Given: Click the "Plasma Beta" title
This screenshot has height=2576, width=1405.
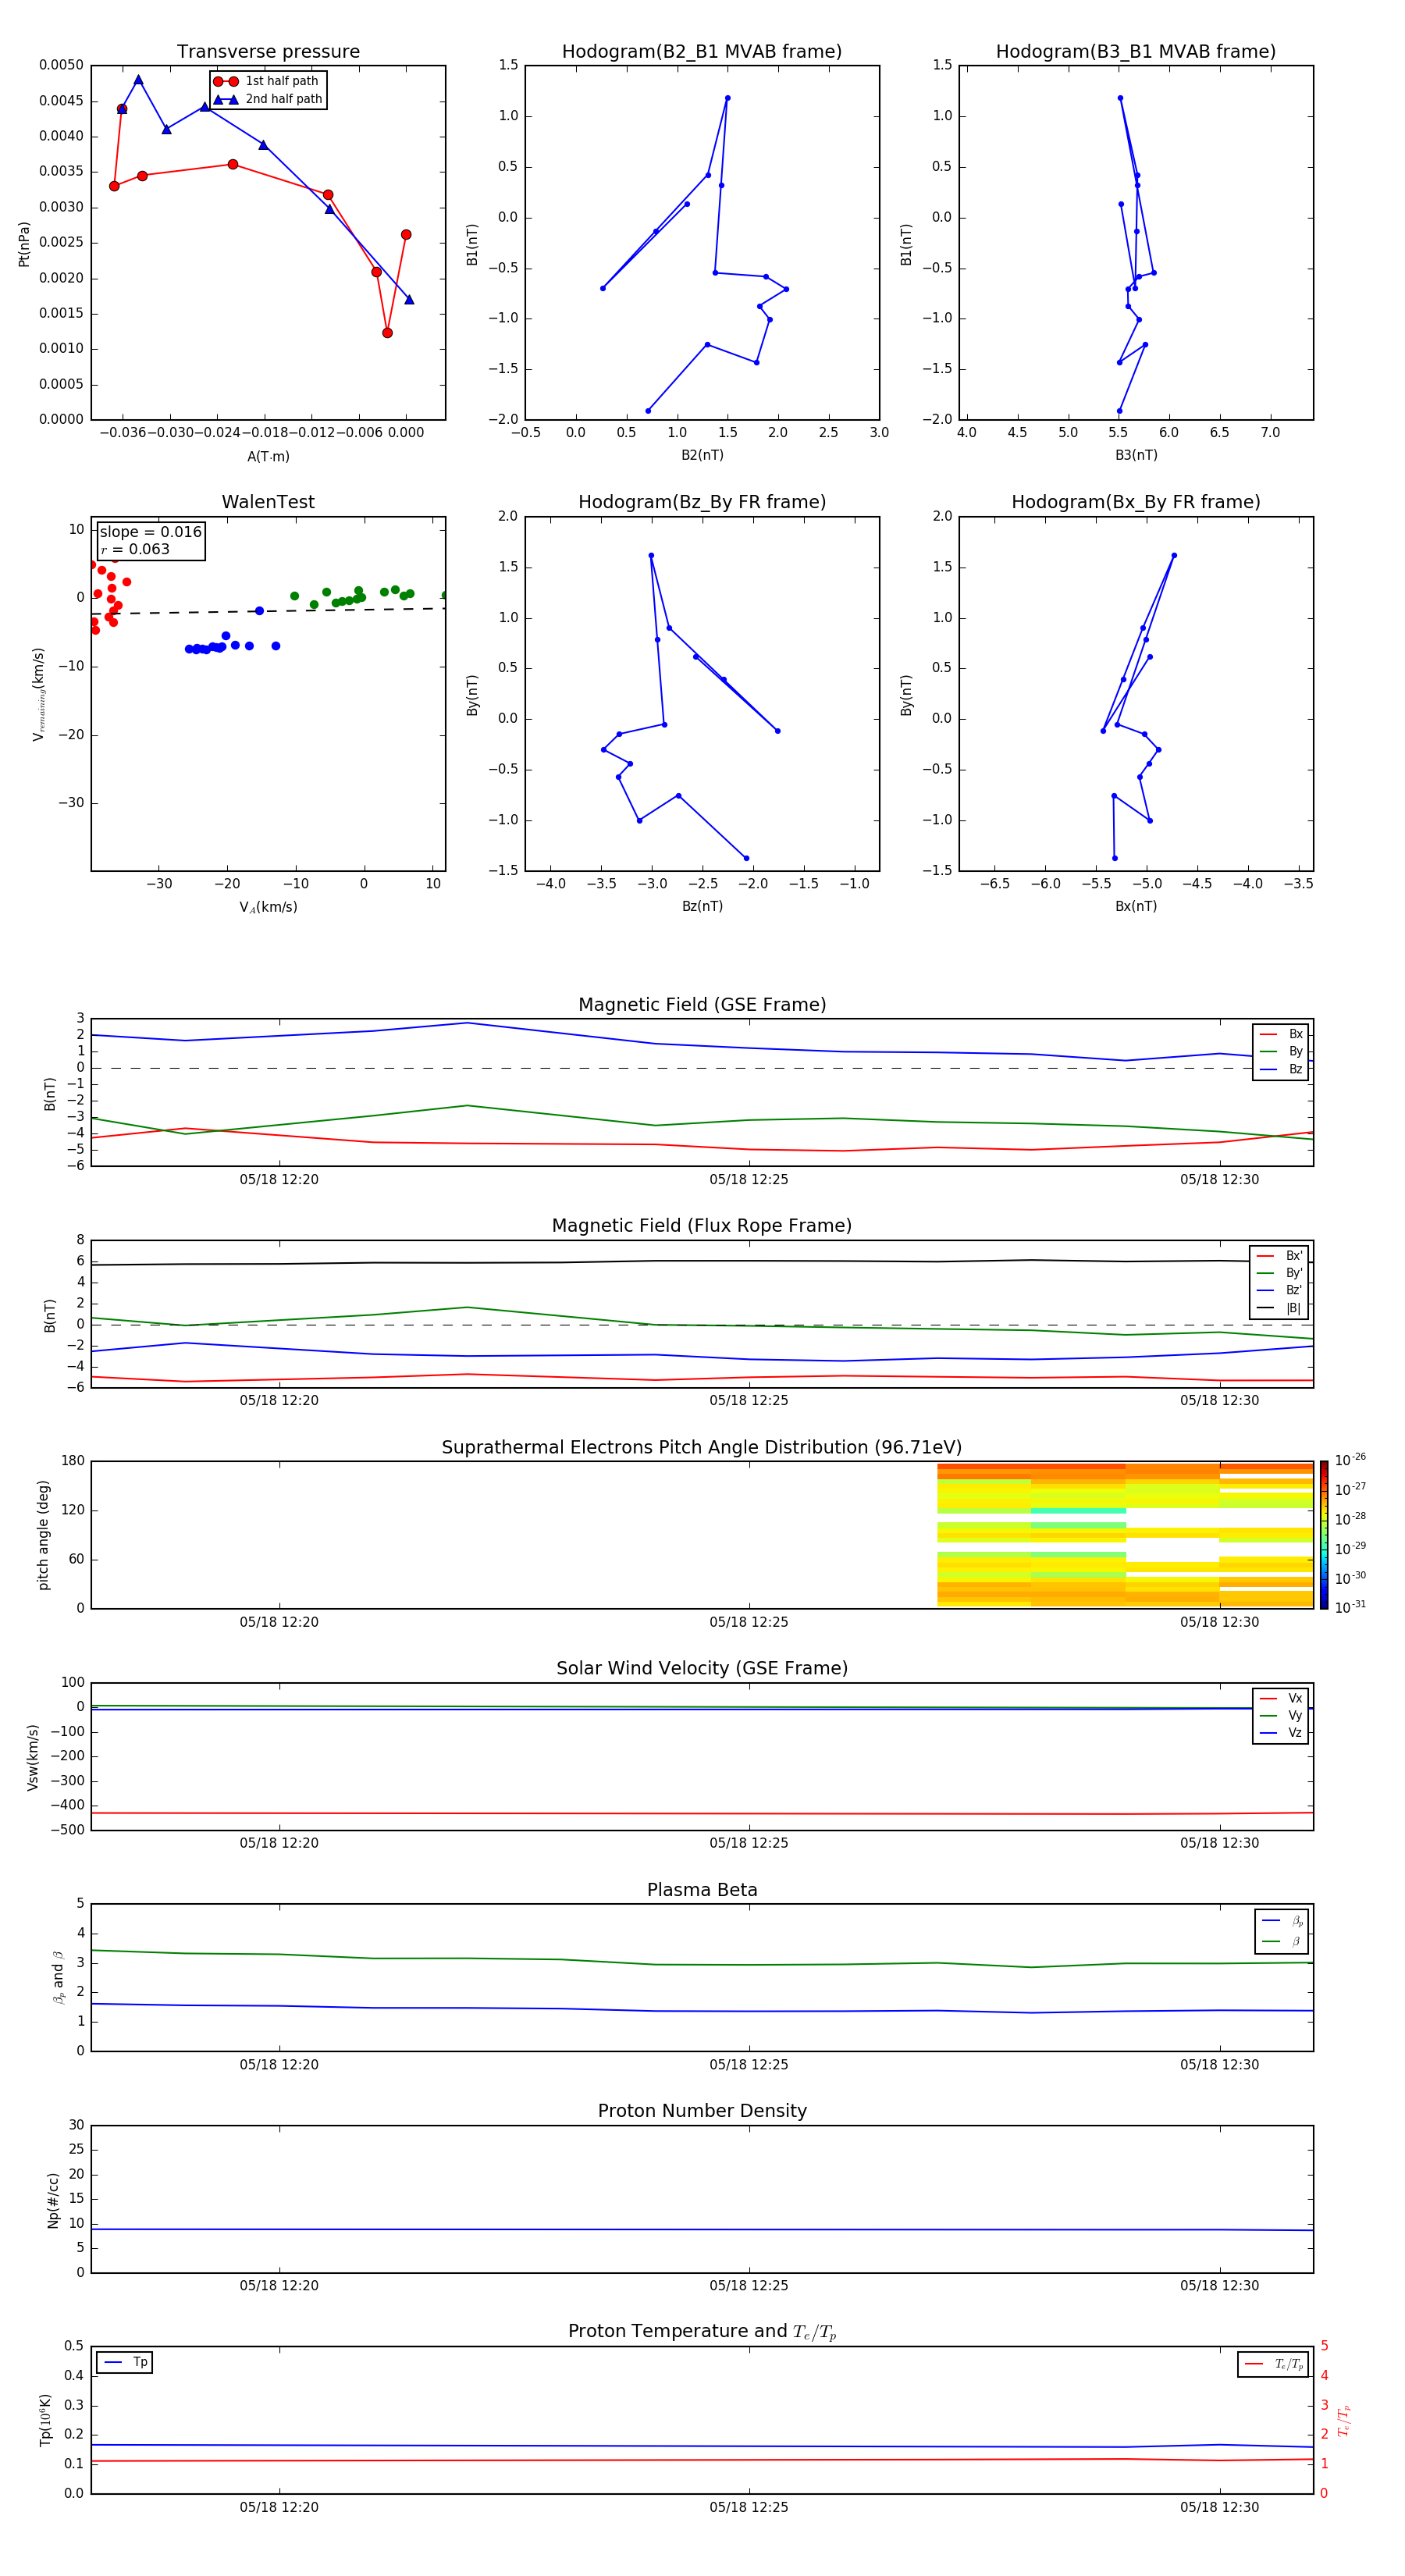Looking at the screenshot, I should 702,1891.
